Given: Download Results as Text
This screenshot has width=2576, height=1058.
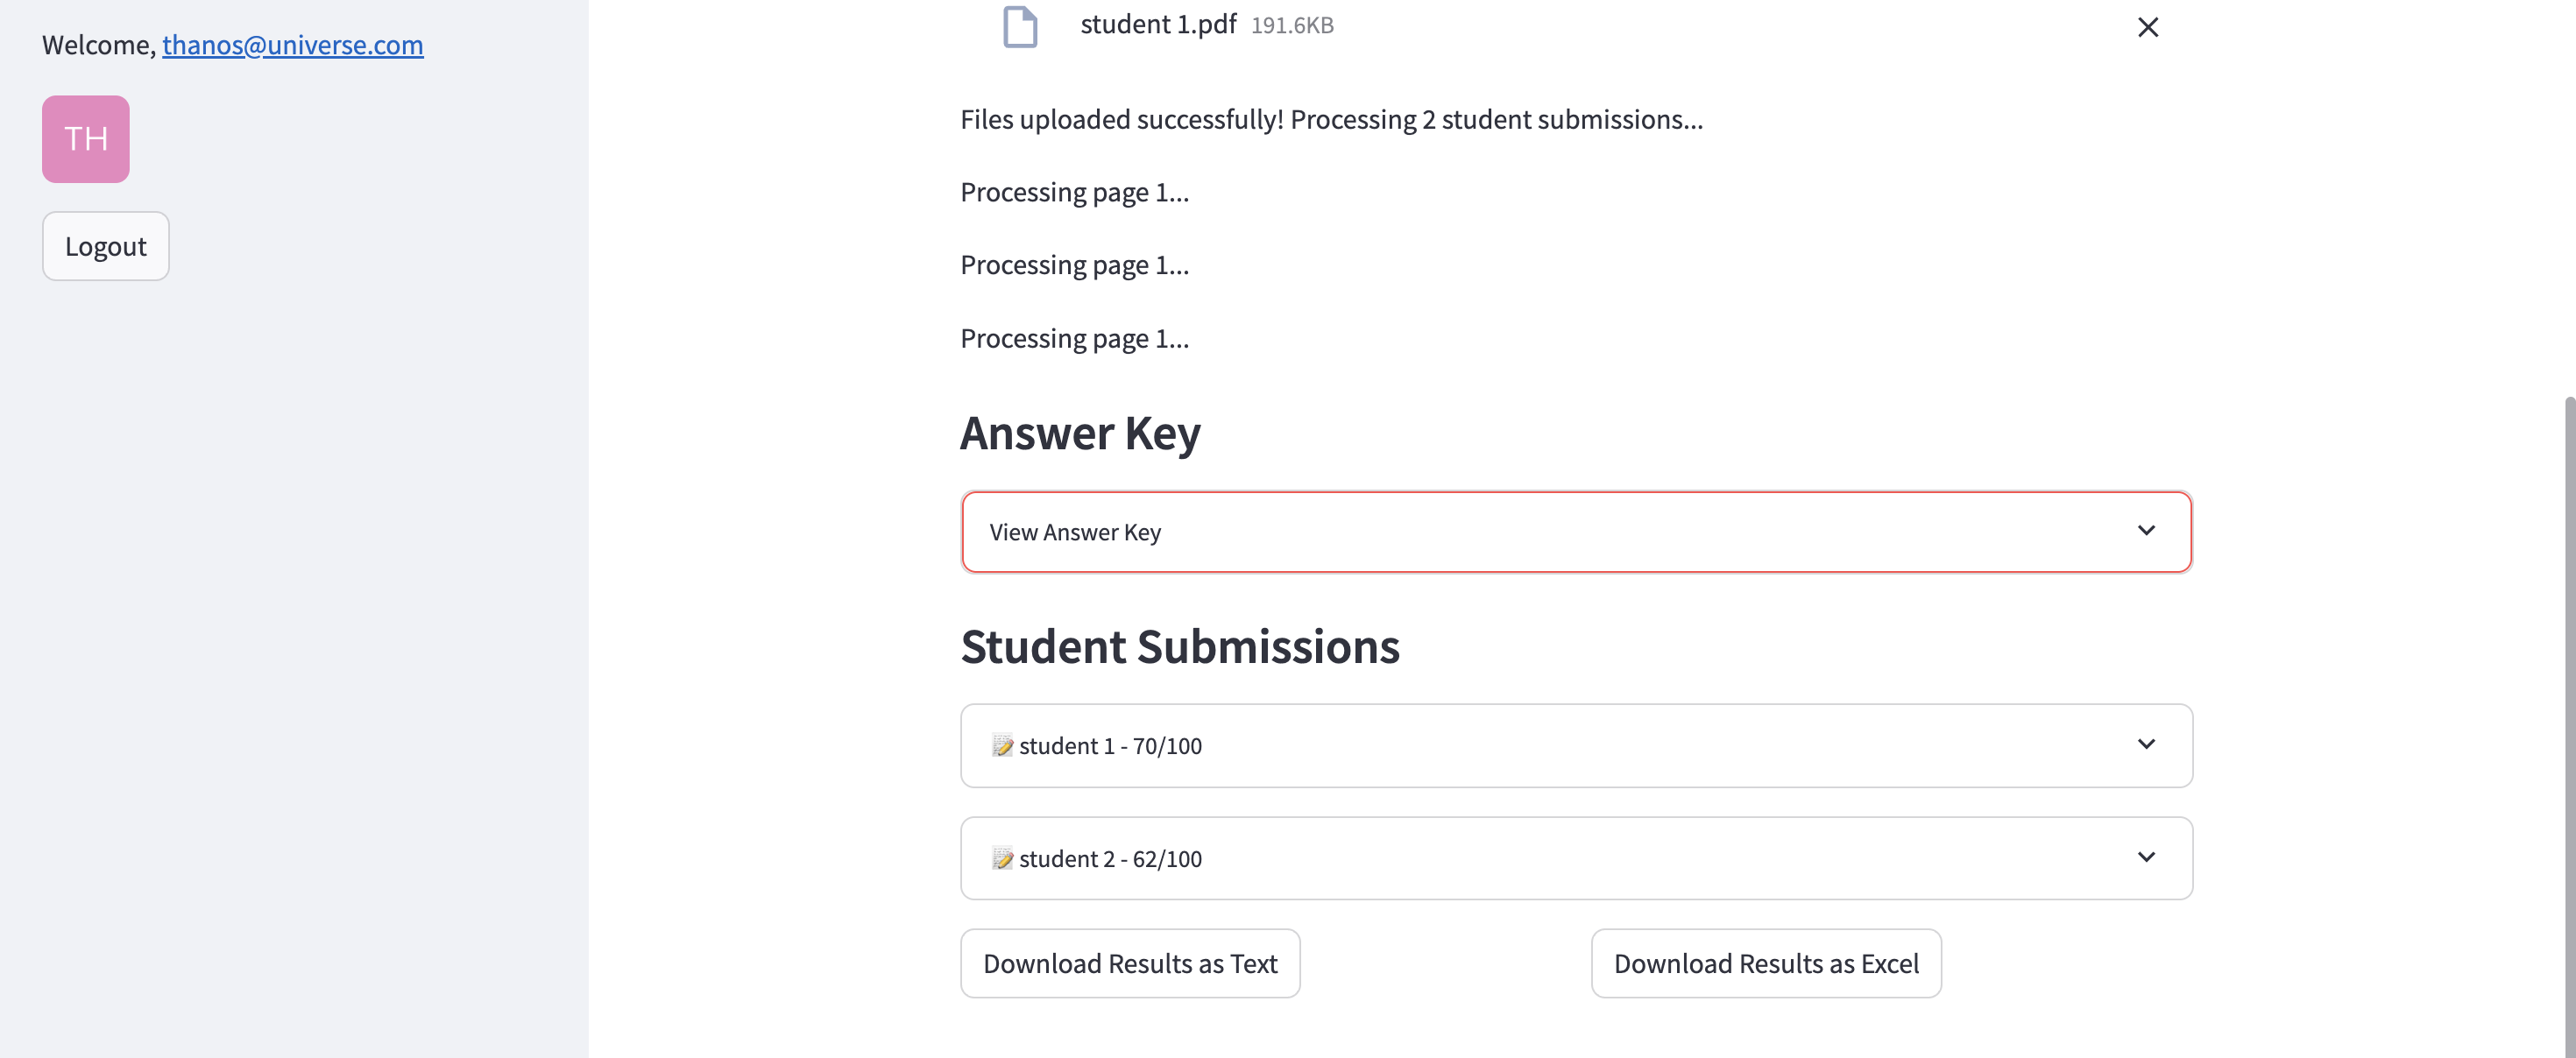Looking at the screenshot, I should click(x=1130, y=963).
